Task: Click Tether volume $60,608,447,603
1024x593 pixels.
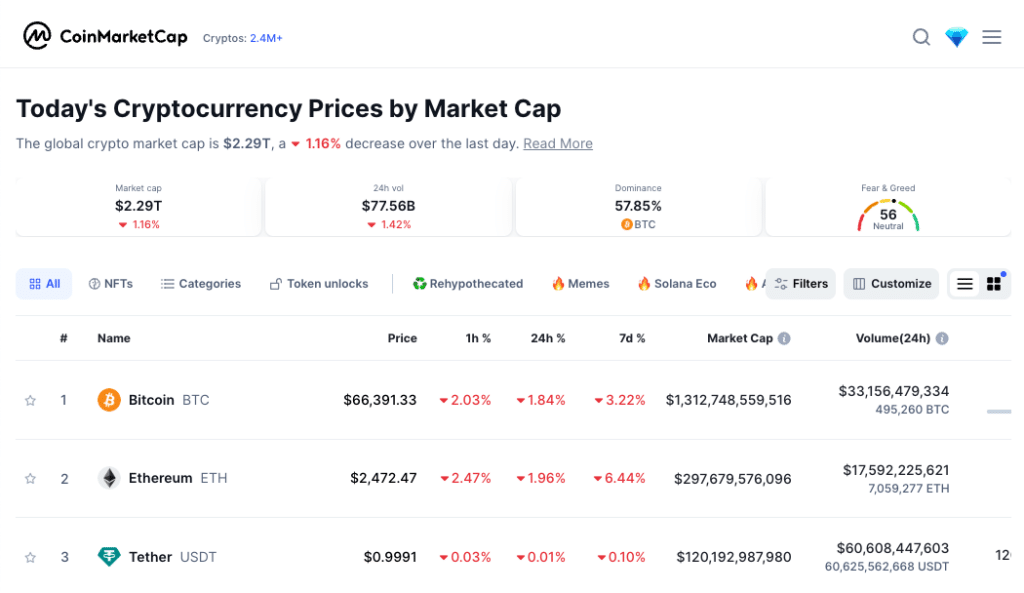Action: pos(893,549)
